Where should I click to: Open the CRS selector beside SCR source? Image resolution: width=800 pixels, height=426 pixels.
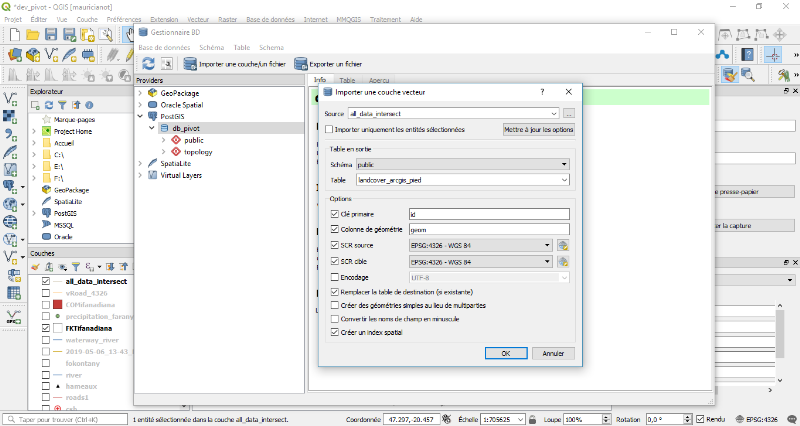563,245
